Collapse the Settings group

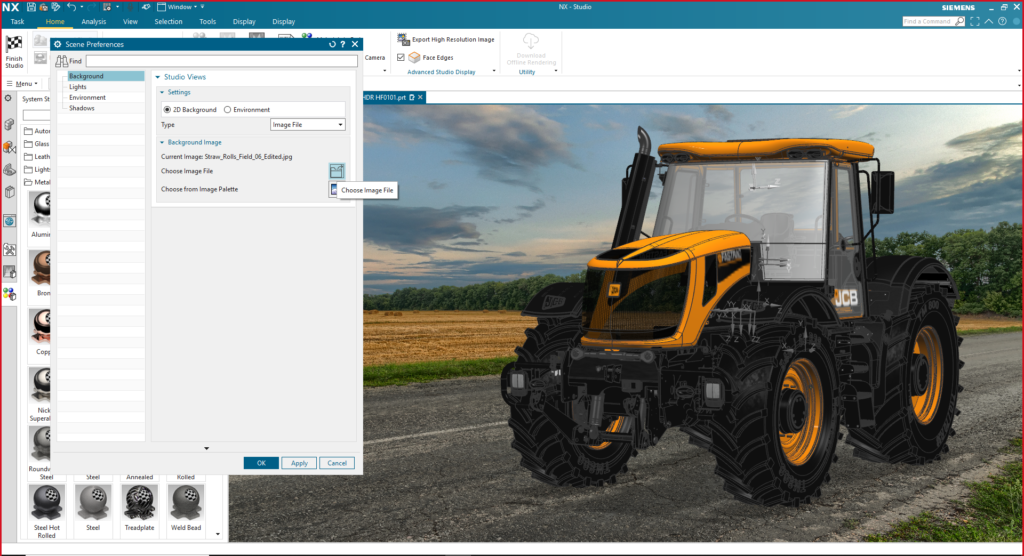tap(163, 93)
